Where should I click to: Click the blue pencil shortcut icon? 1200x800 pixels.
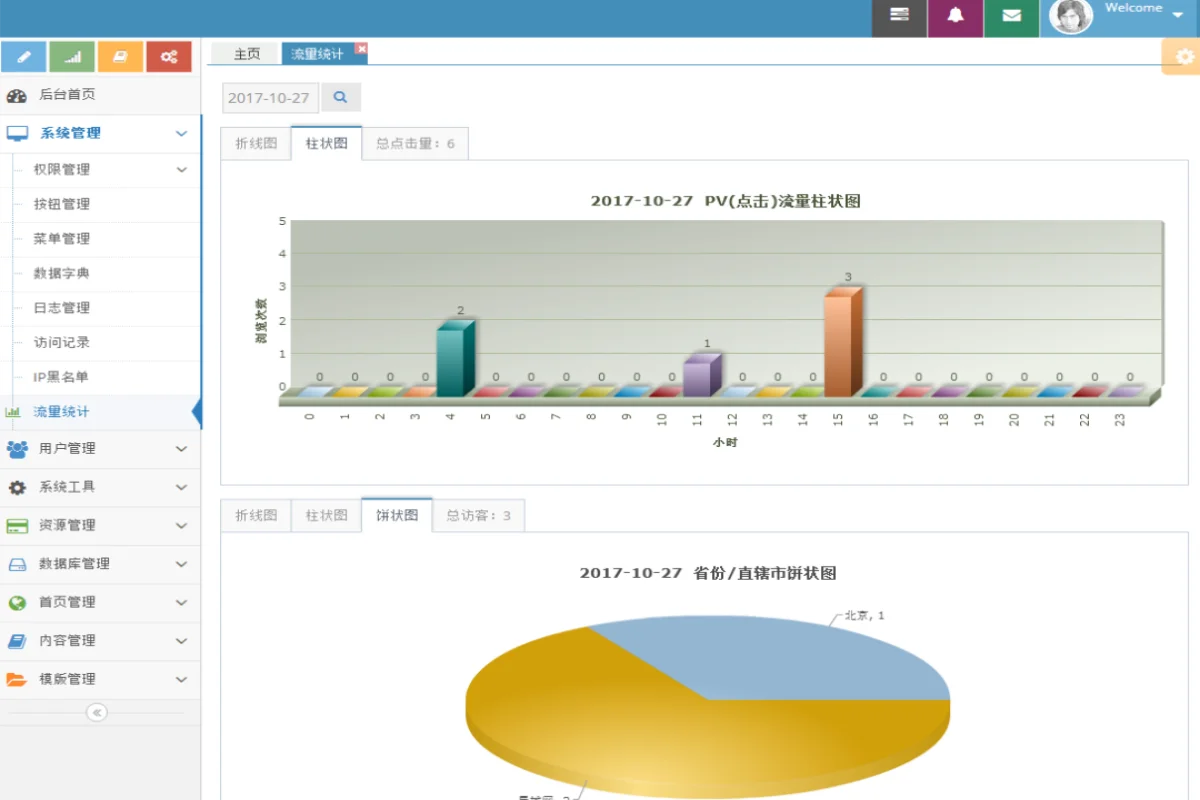[x=24, y=57]
